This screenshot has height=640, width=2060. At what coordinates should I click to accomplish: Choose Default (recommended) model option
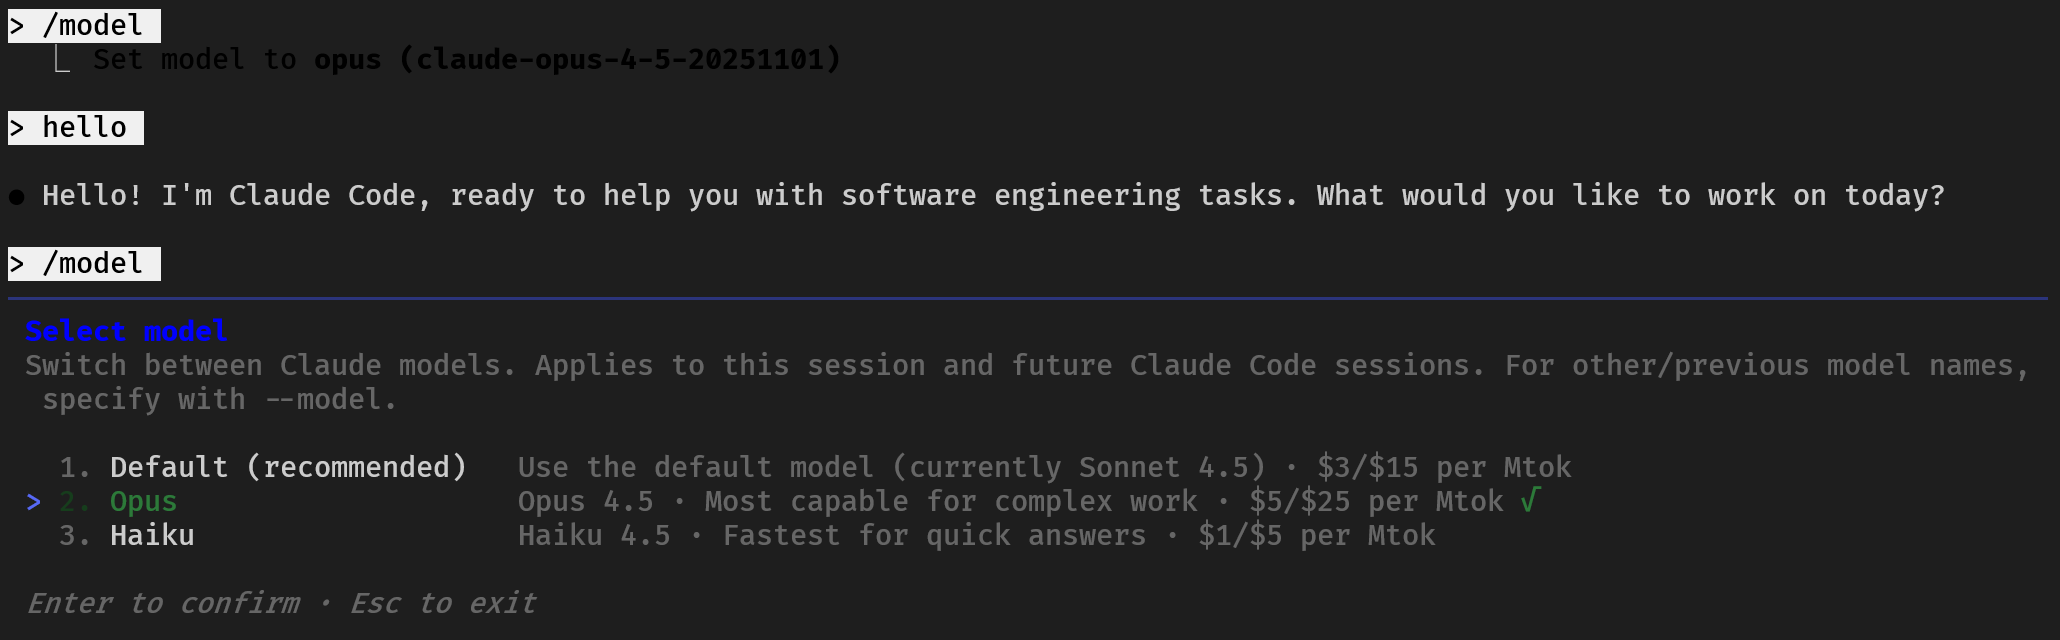[288, 467]
